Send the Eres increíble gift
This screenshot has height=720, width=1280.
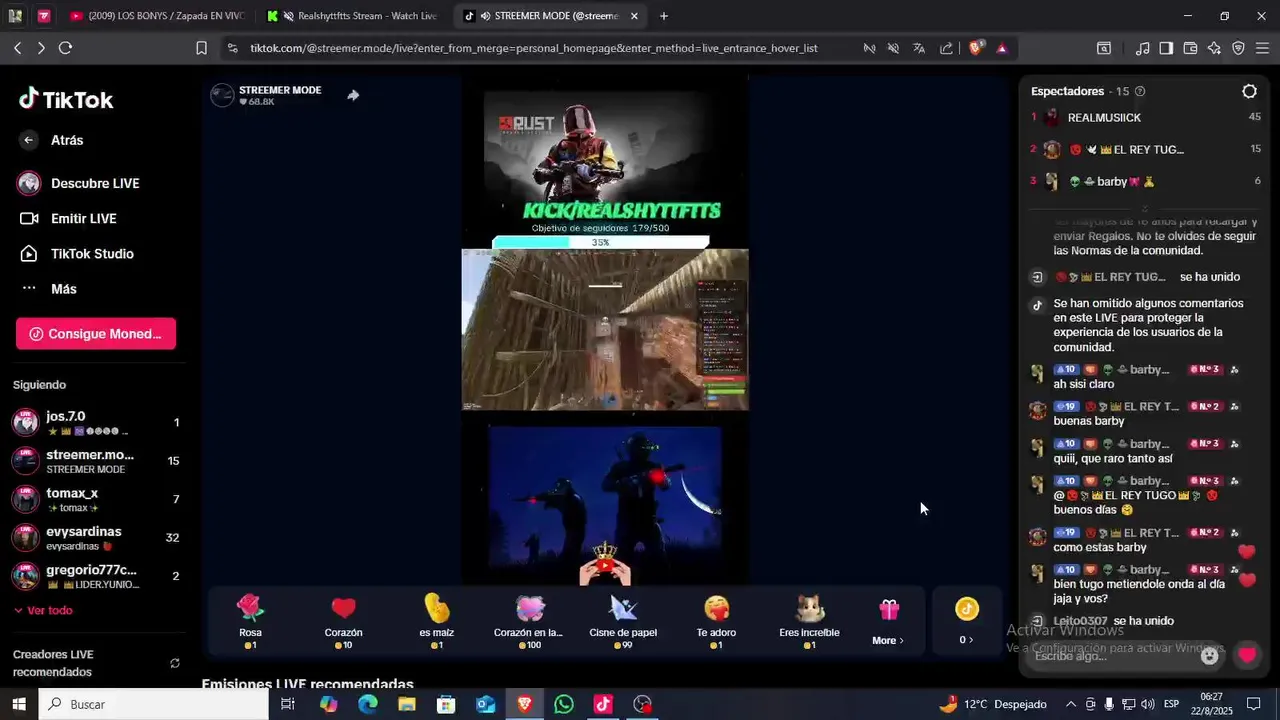(x=809, y=621)
